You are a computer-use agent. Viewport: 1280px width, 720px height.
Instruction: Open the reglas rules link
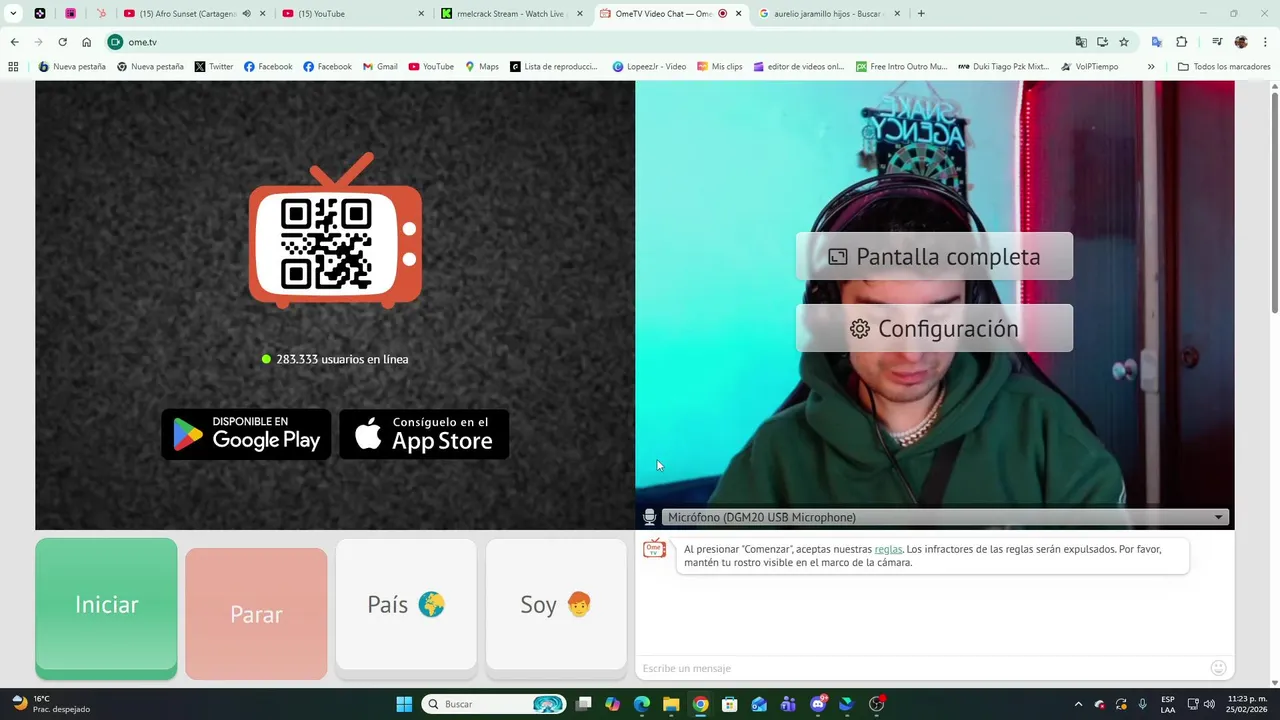(x=888, y=549)
